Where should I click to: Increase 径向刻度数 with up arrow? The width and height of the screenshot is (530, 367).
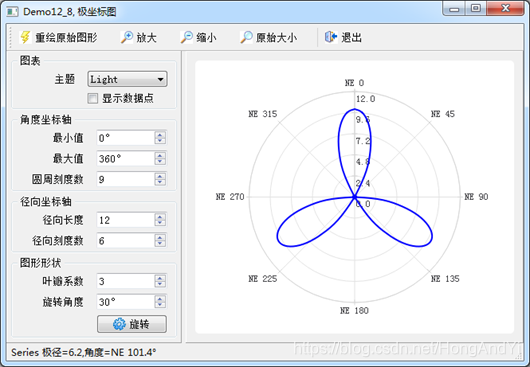[160, 237]
